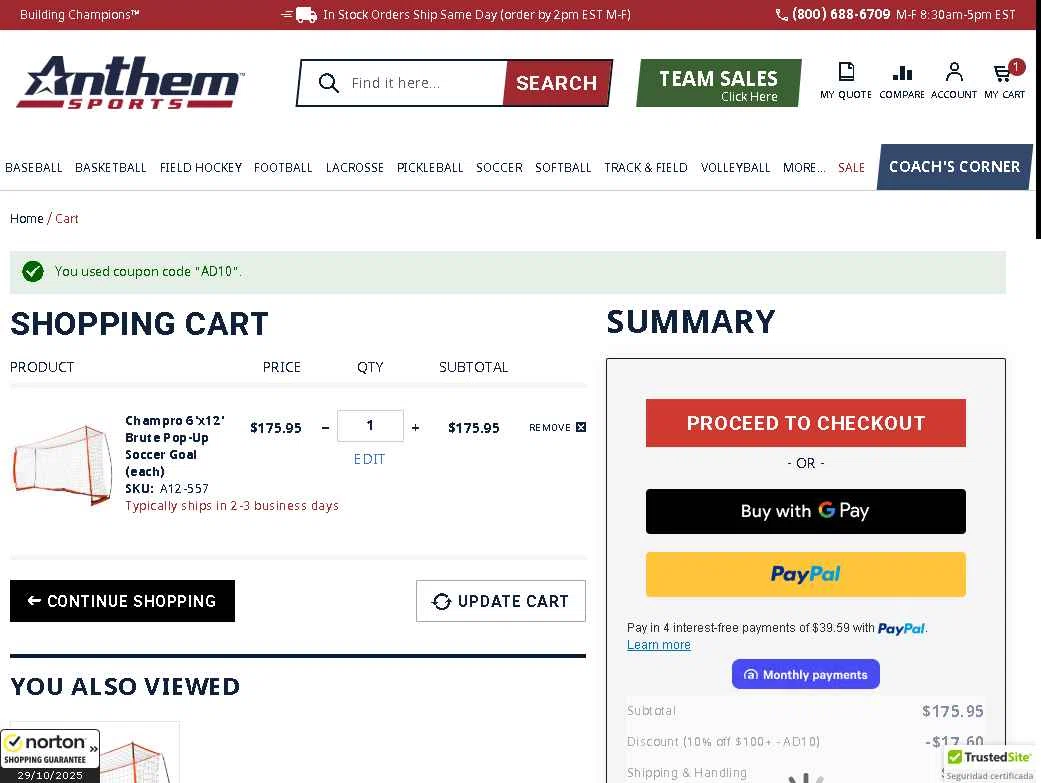This screenshot has height=783, width=1041.
Task: Open Champro 6'x12' Brute Pop-Up product link
Action: (175, 446)
